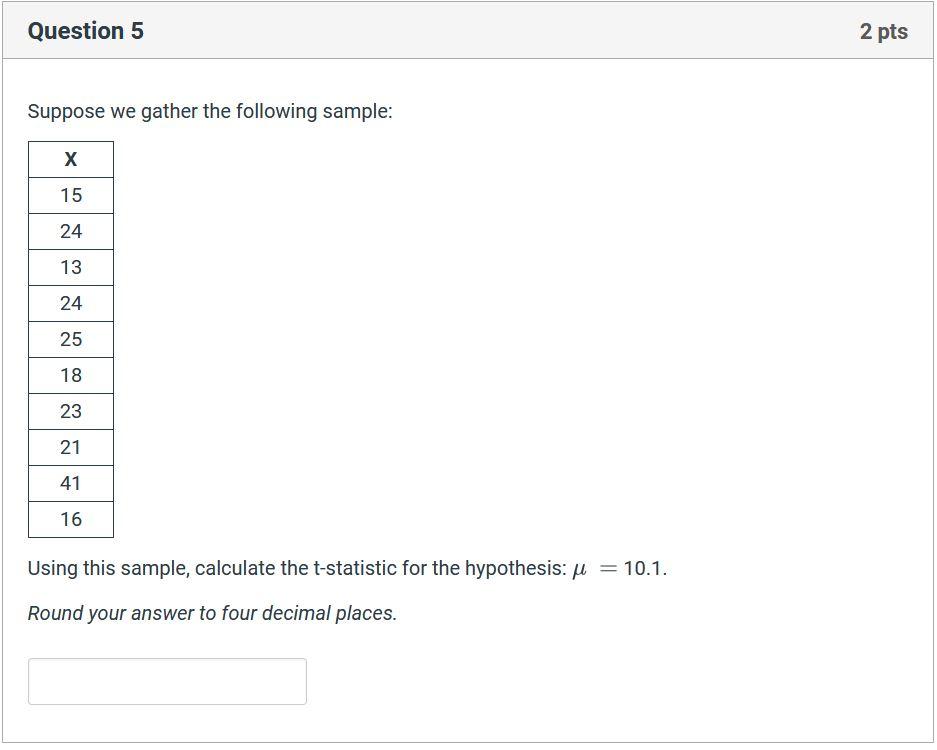The width and height of the screenshot is (937, 750).
Task: Click the X column header cell
Action: pos(71,160)
